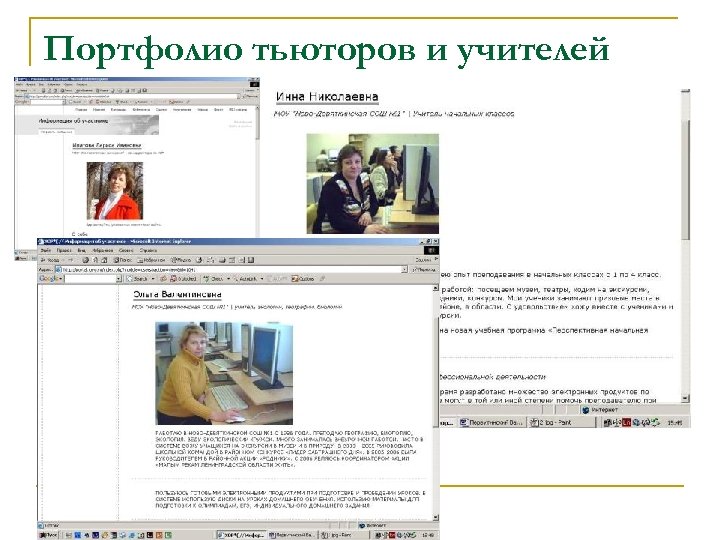Click the Интернет zone indicator in right window status bar
This screenshot has height=540, width=720.
coord(601,410)
